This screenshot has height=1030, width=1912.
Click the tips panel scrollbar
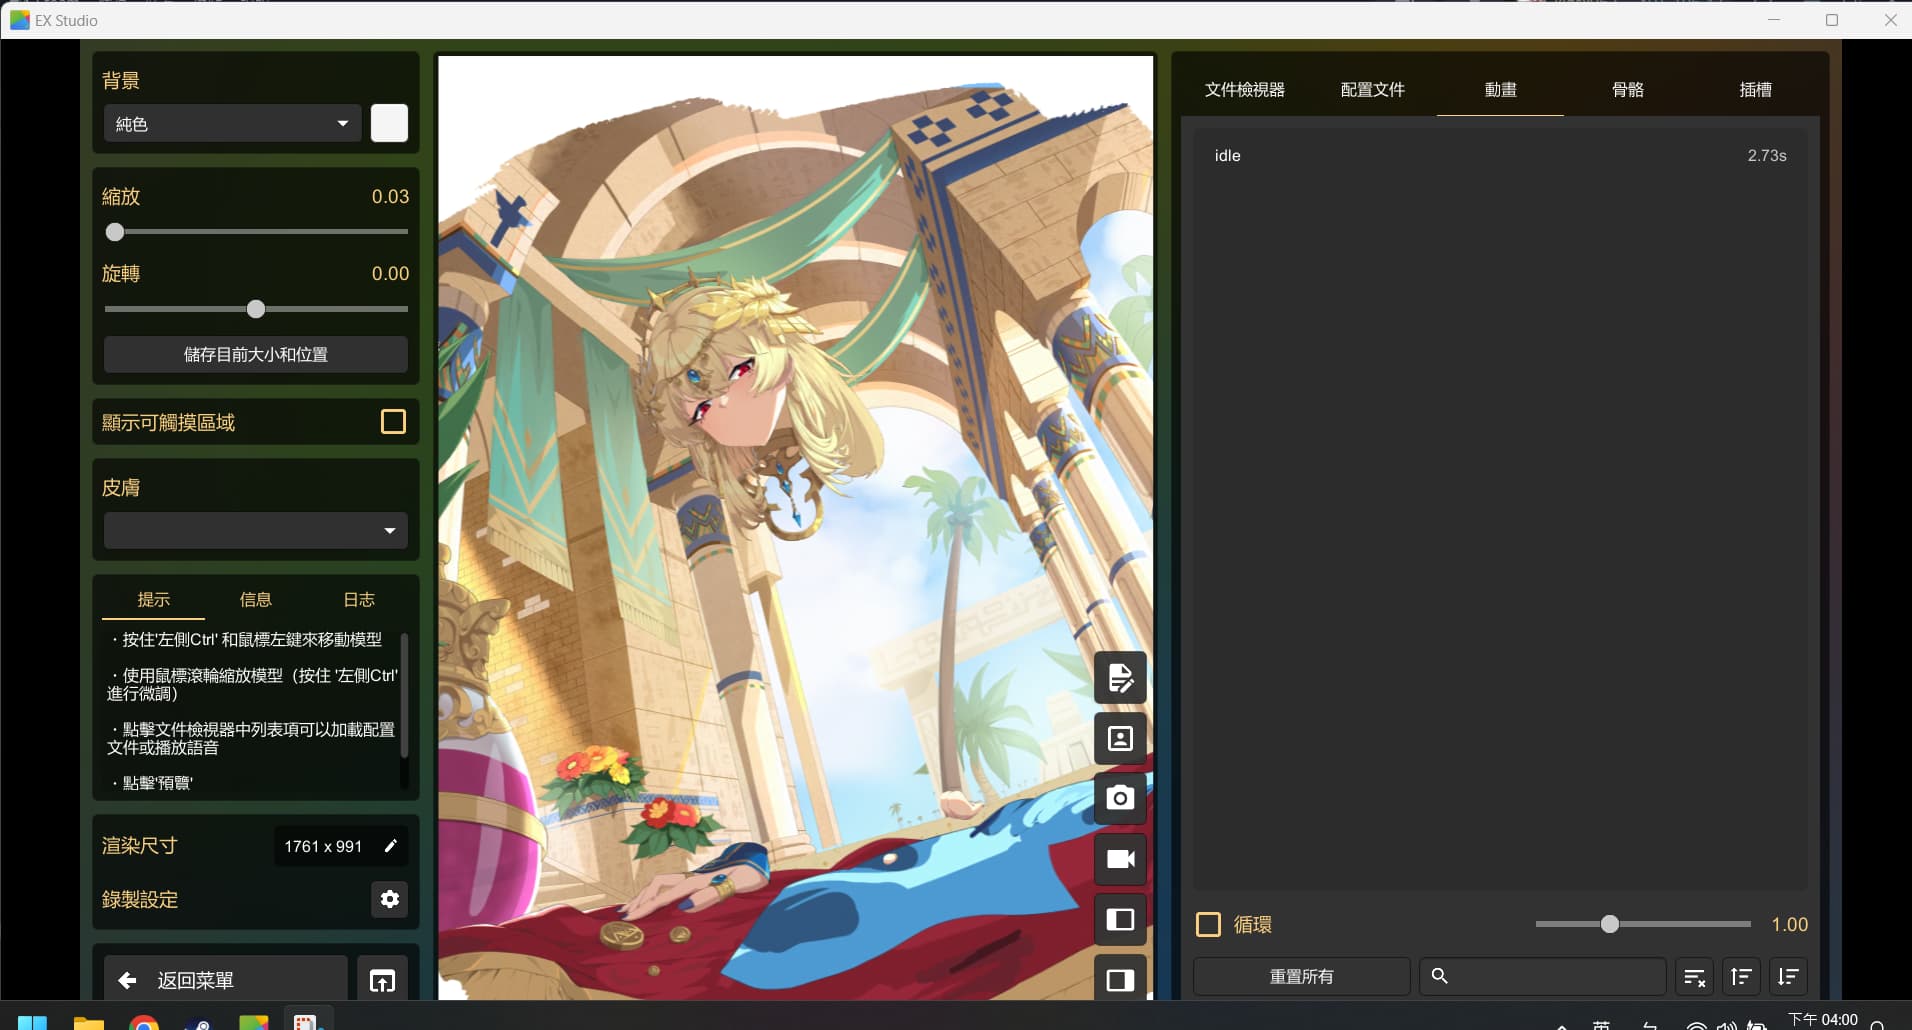pyautogui.click(x=404, y=694)
